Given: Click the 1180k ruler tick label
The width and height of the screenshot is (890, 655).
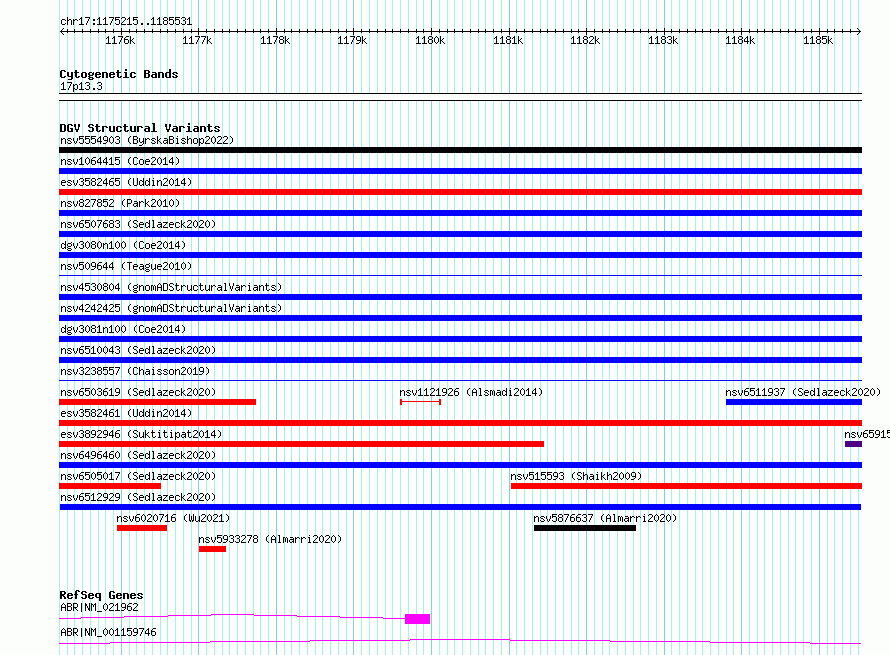Looking at the screenshot, I should tap(430, 40).
